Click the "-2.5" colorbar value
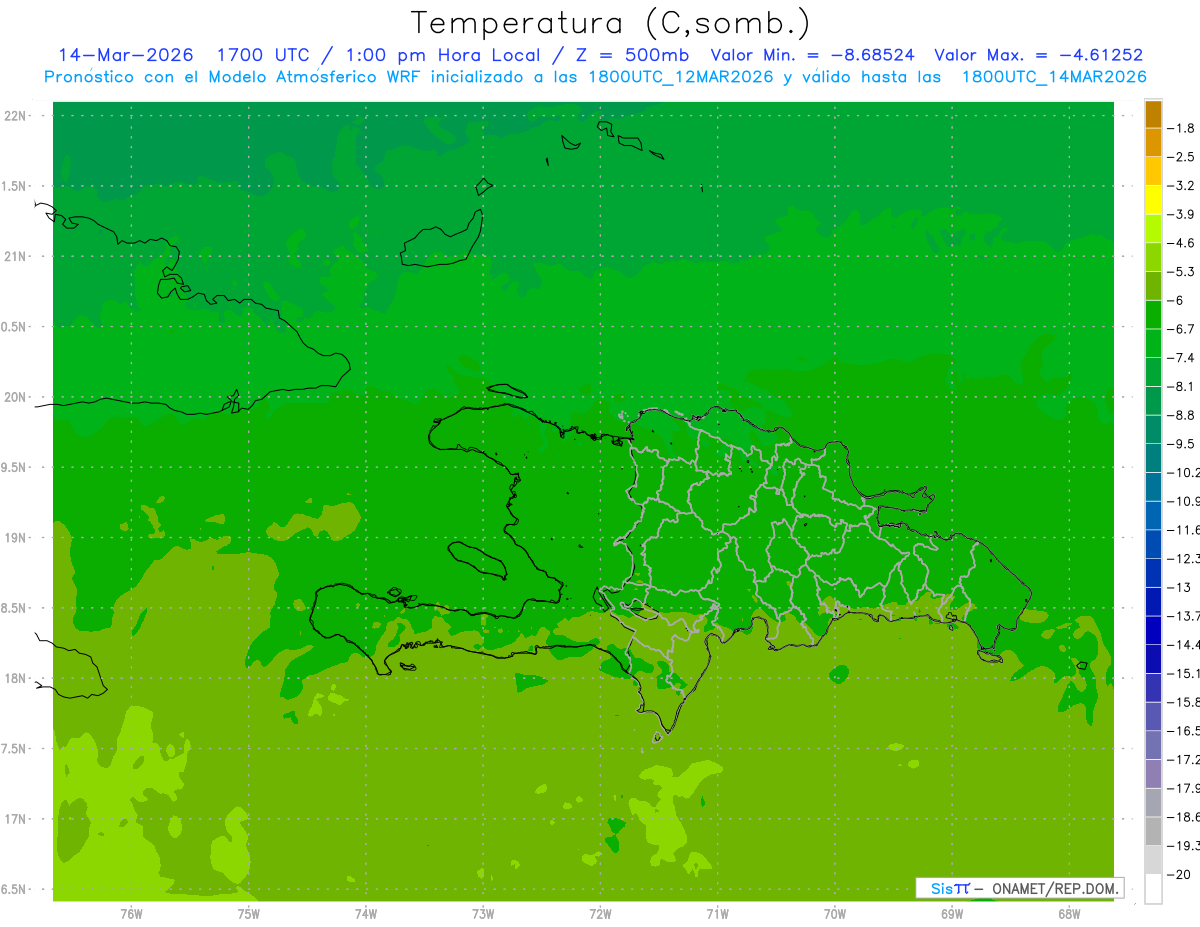The width and height of the screenshot is (1200, 927). pos(1182,157)
